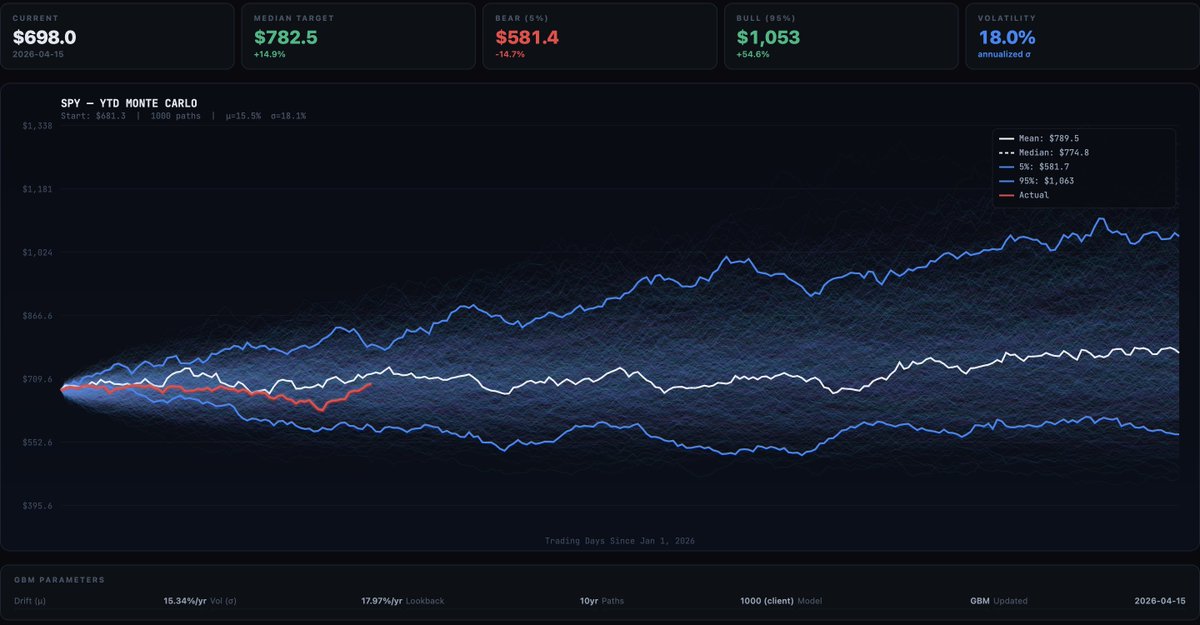Click the chart subtitle with Start: $681.3
Viewport: 1200px width, 625px height.
tap(184, 116)
